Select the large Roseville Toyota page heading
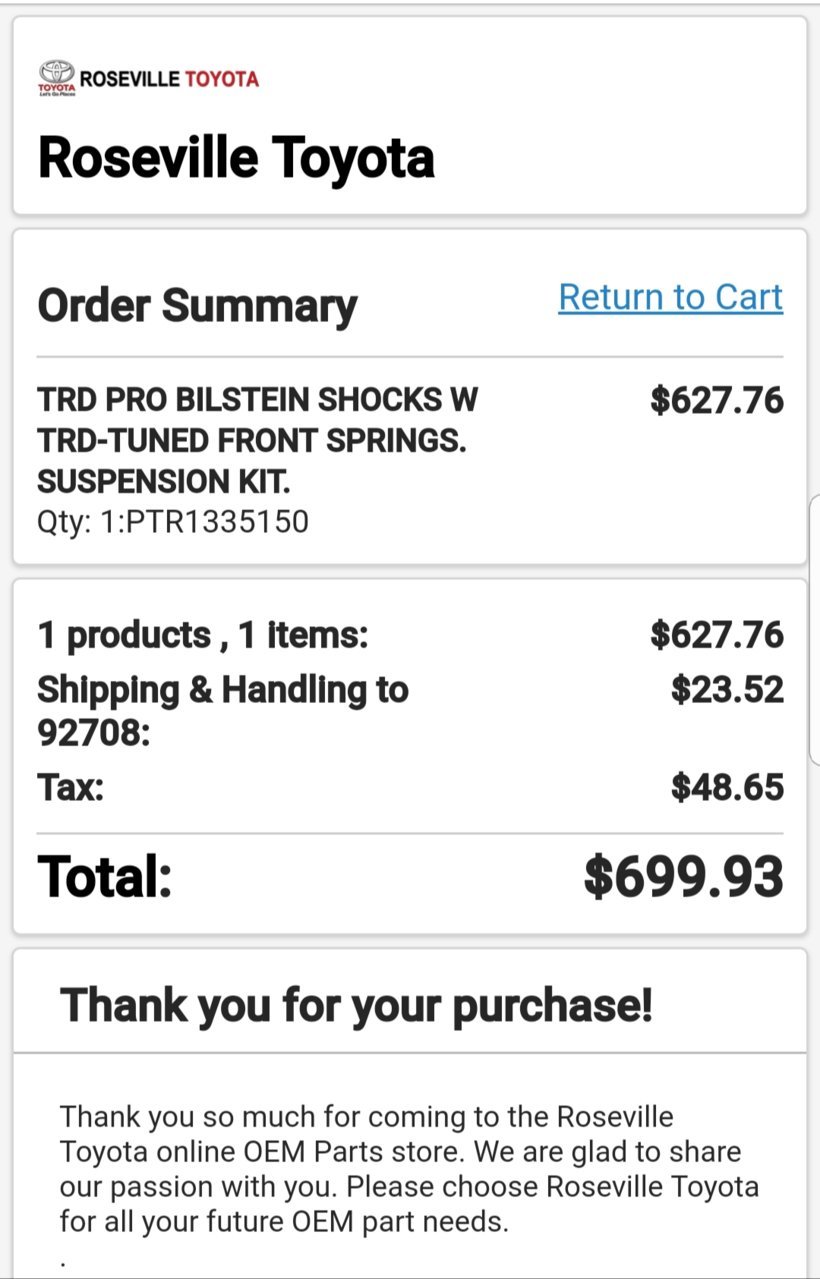The image size is (820, 1279). point(236,158)
